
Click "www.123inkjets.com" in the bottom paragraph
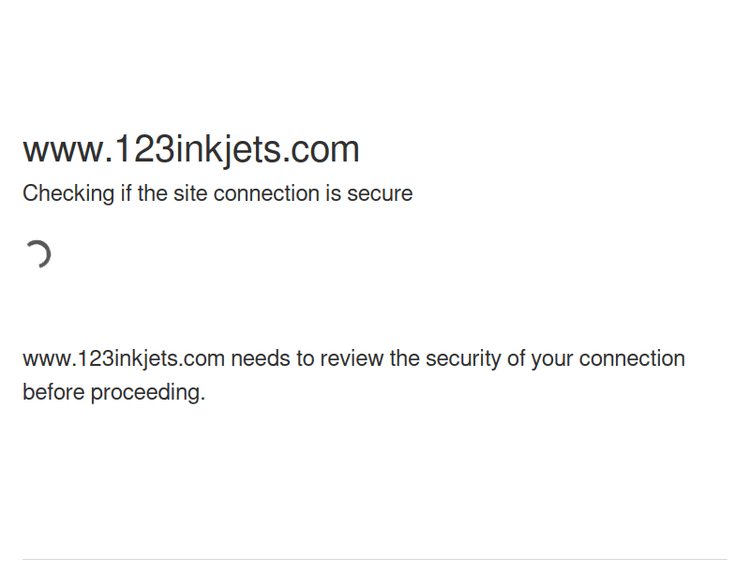123,358
